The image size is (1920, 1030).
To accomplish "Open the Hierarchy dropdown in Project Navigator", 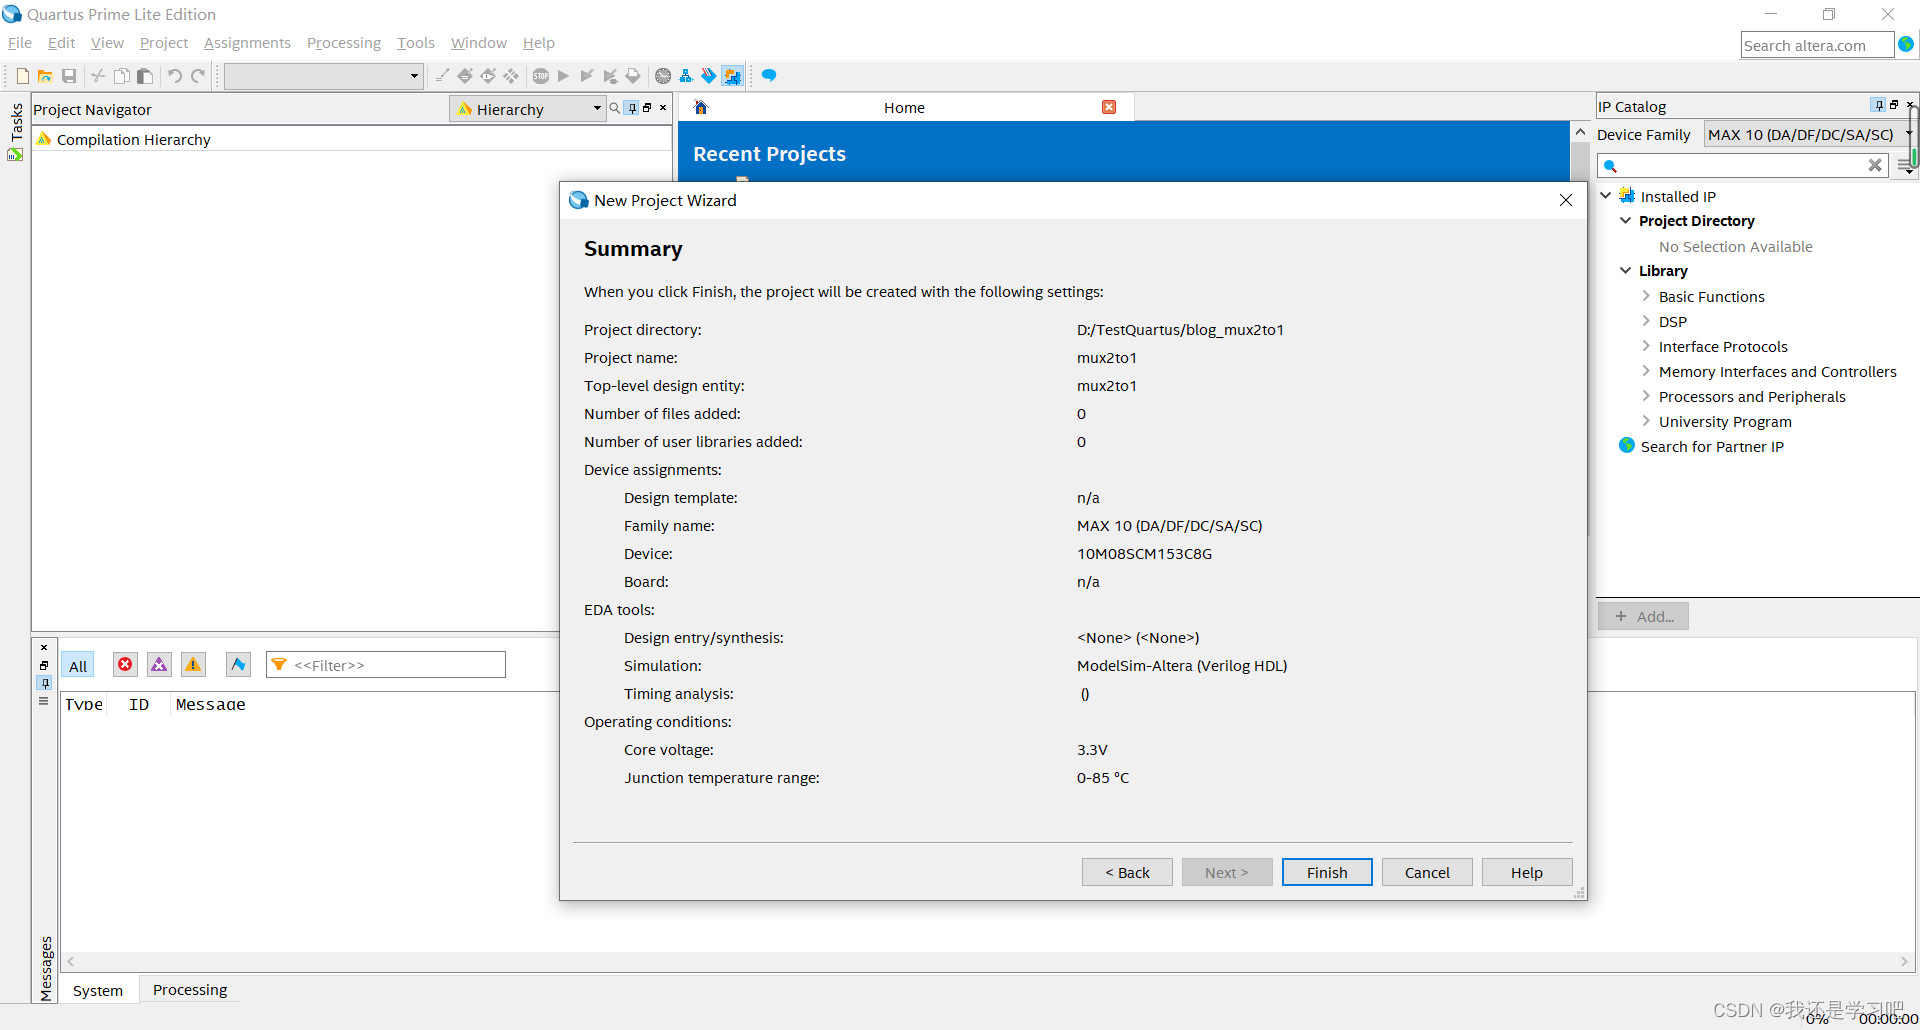I will pyautogui.click(x=528, y=109).
